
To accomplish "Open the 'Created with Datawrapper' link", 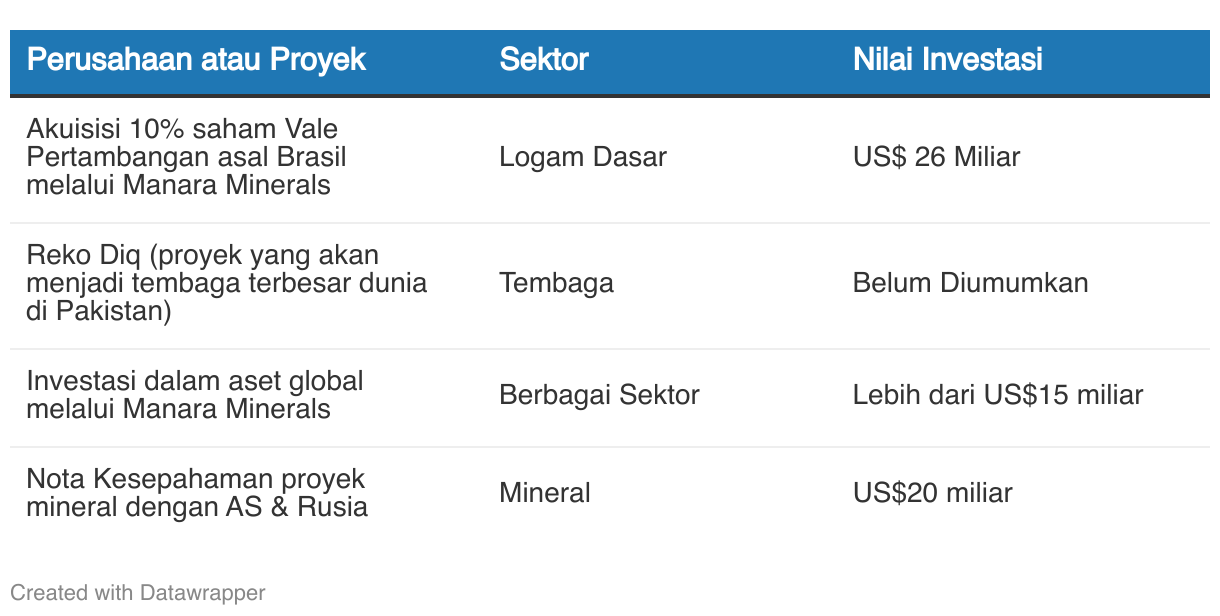I will (x=138, y=592).
